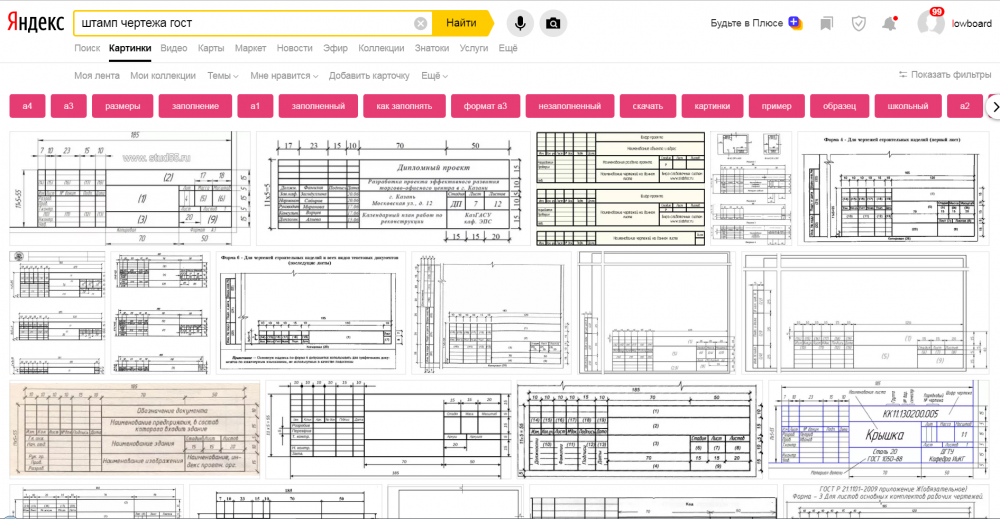The image size is (1000, 519).
Task: Select the а2 tag chip
Action: [x=964, y=106]
